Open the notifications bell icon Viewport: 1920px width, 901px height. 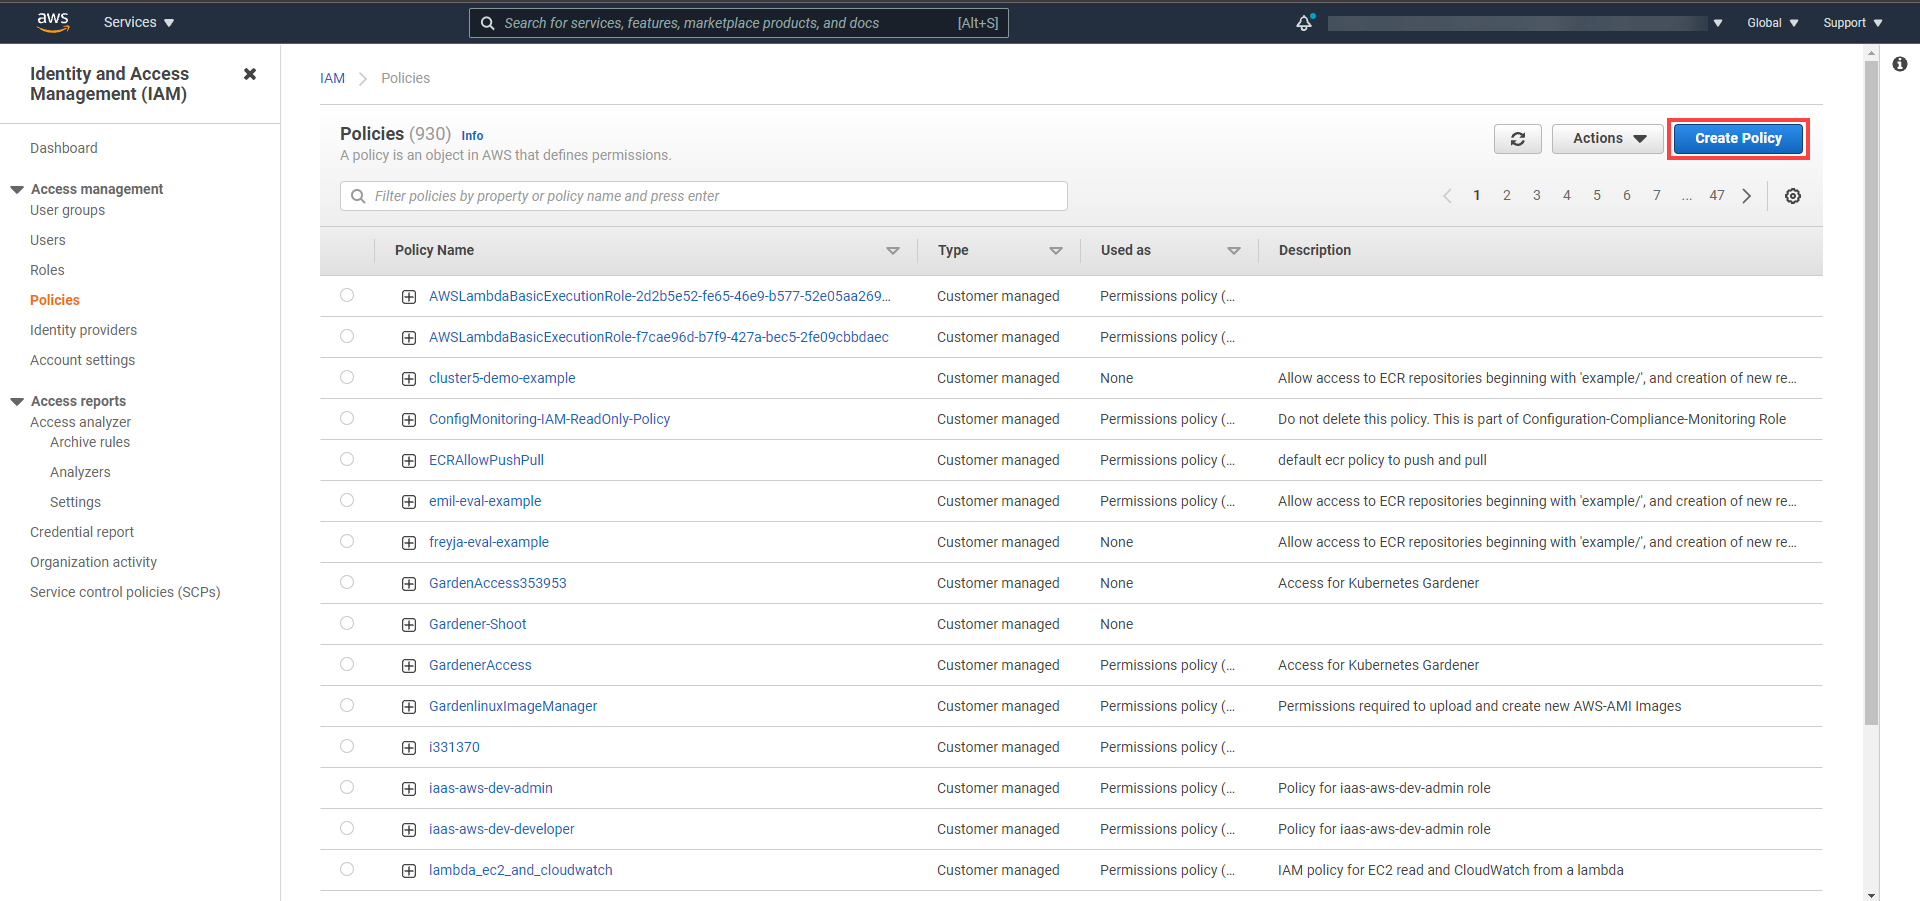1304,23
